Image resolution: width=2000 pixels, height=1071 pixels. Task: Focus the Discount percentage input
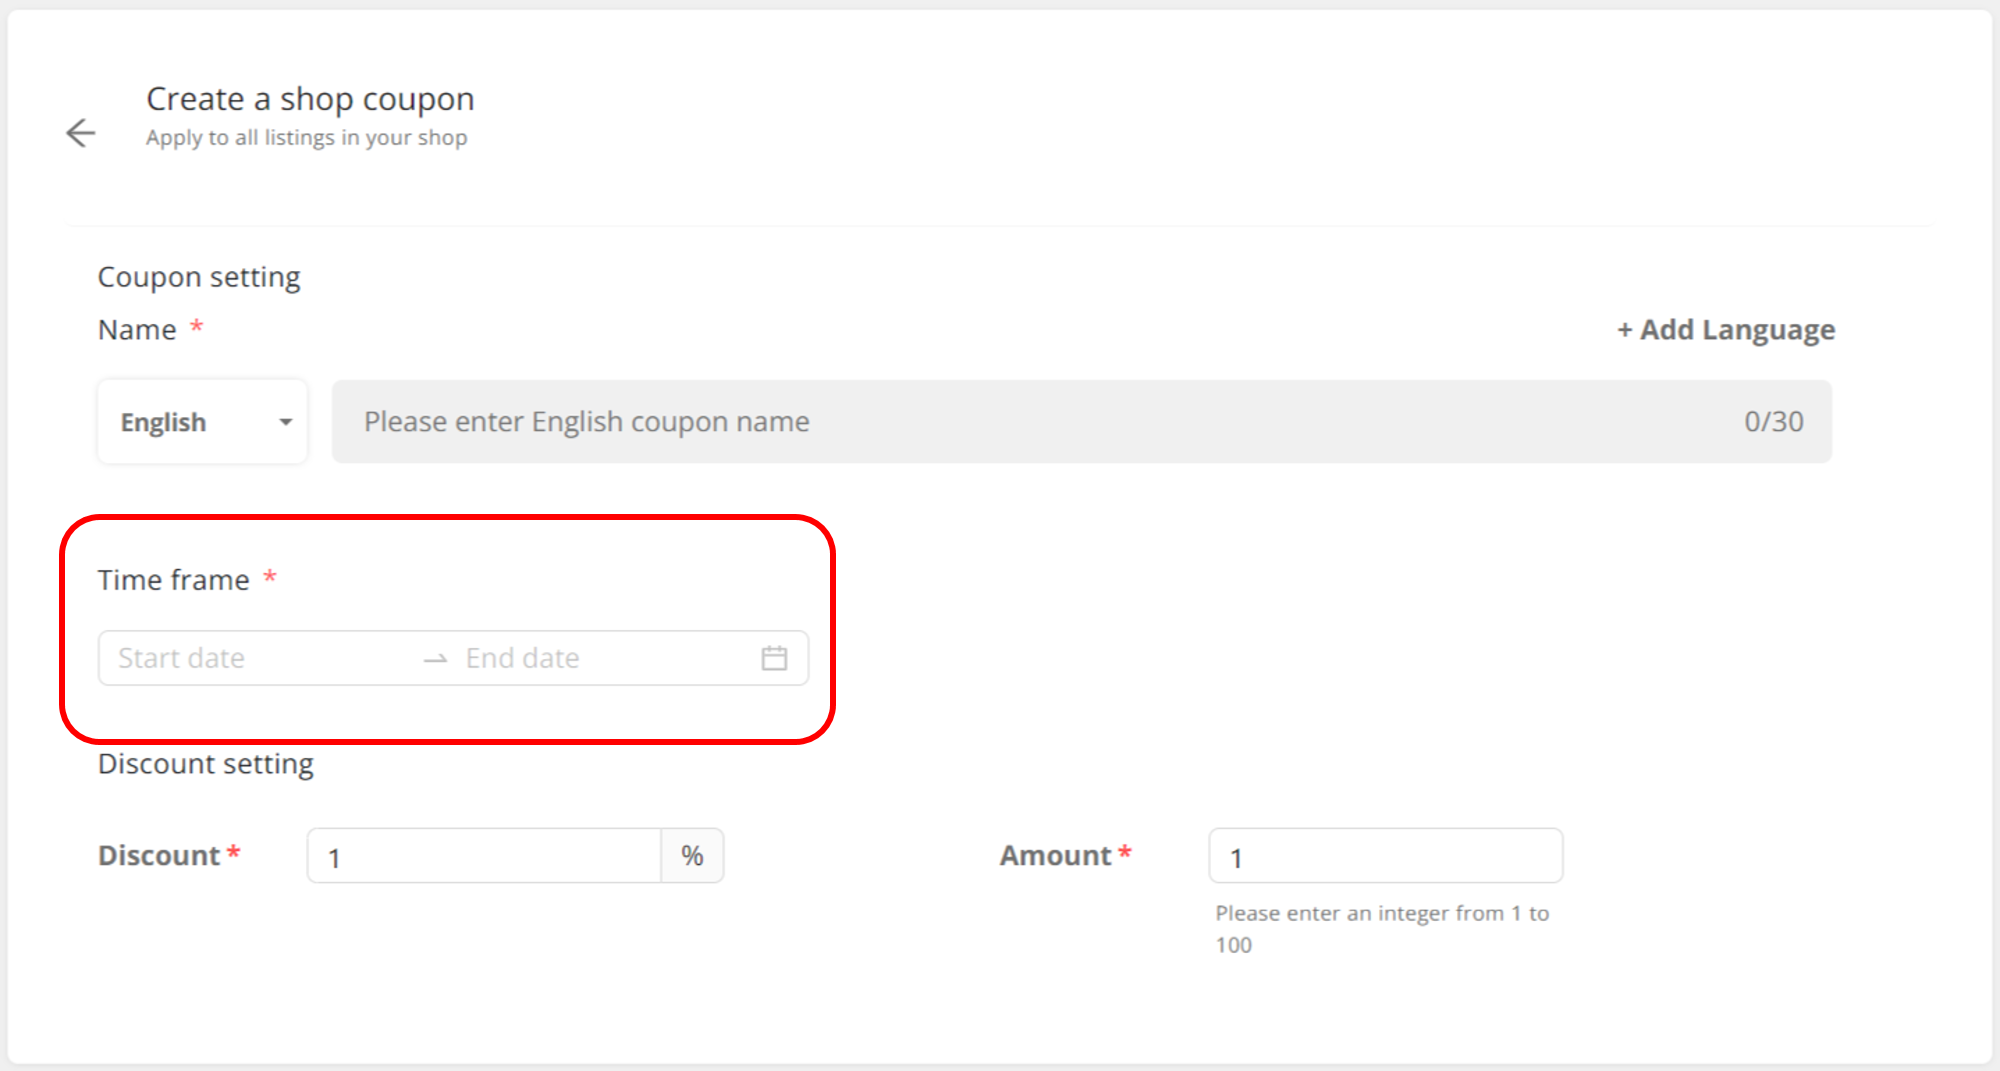pos(484,857)
